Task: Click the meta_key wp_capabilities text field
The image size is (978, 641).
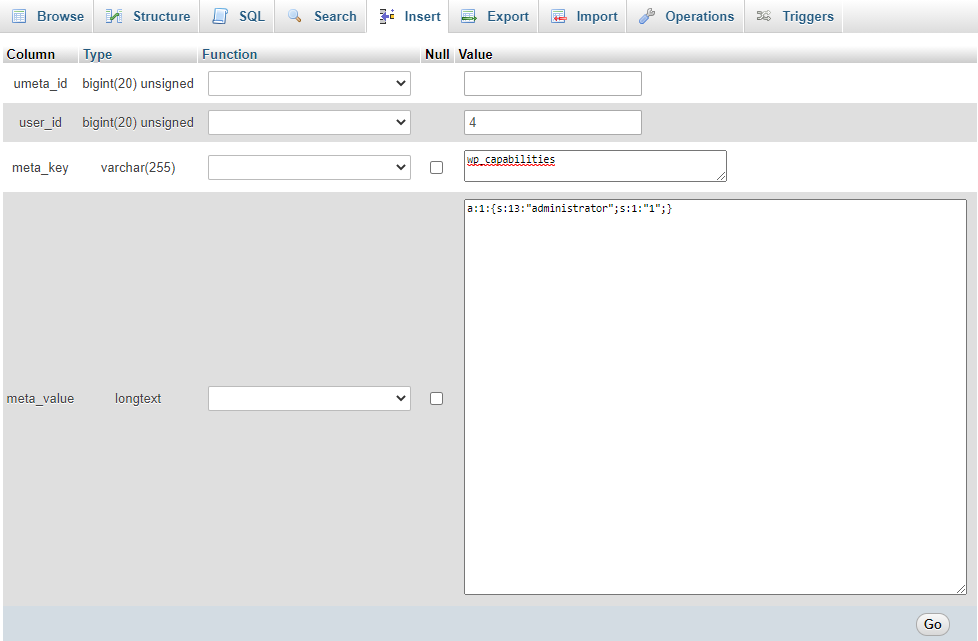Action: click(595, 166)
